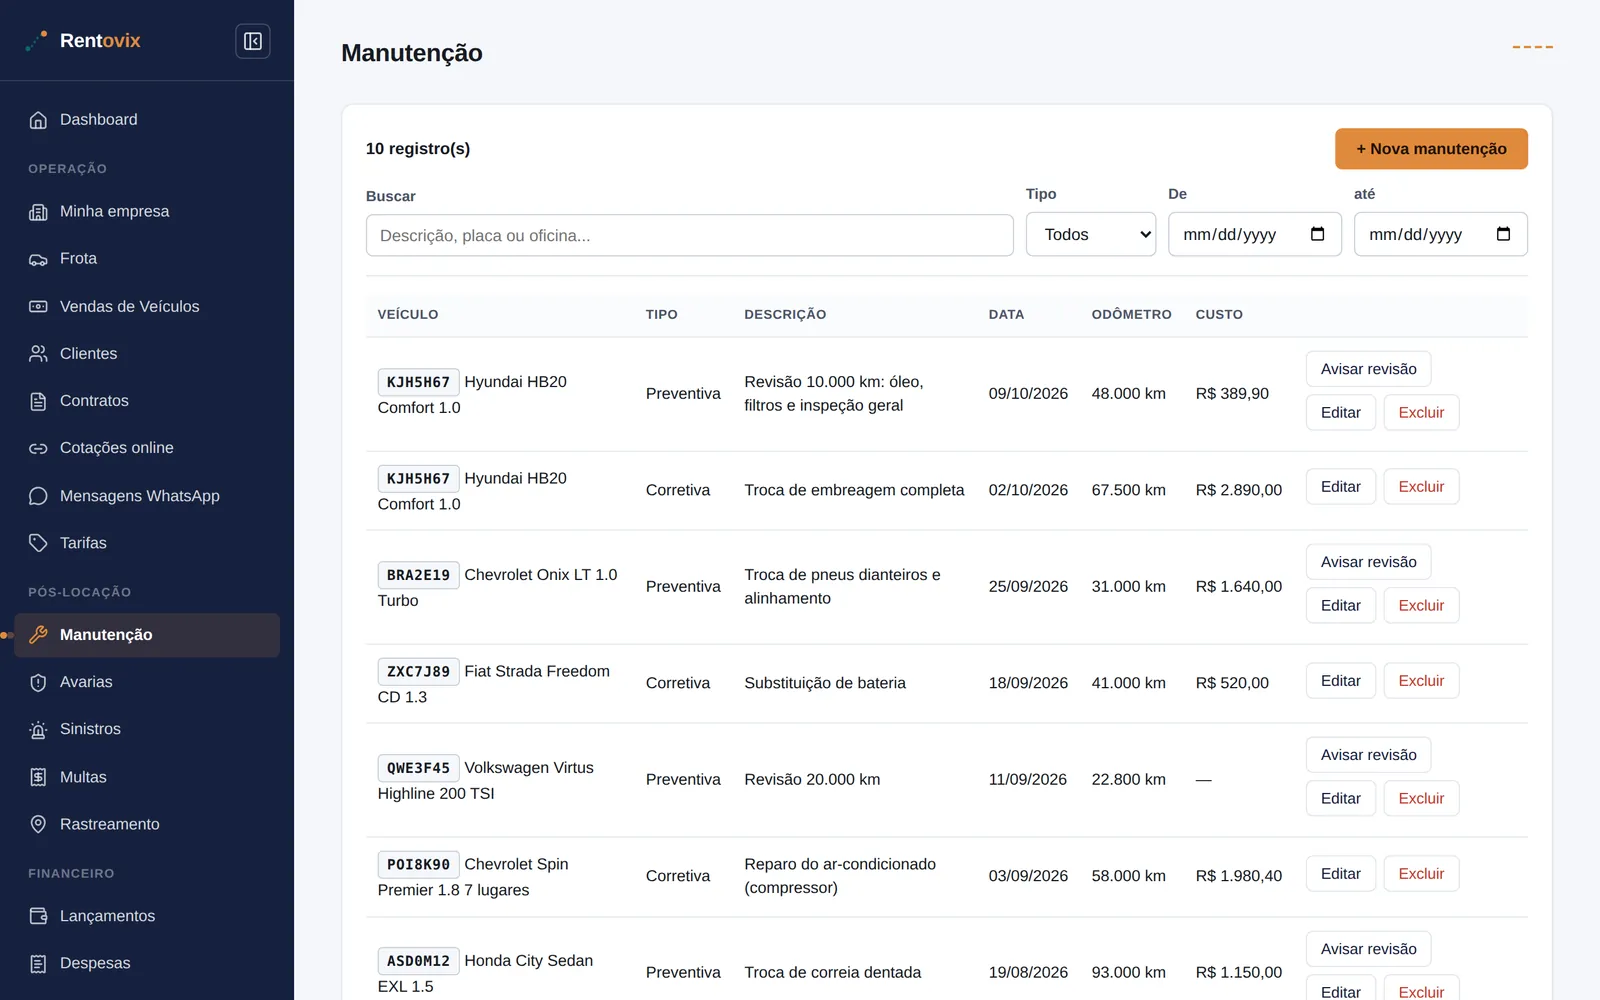Click the 25/09/2026 date cell
1600x1000 pixels.
(1028, 587)
